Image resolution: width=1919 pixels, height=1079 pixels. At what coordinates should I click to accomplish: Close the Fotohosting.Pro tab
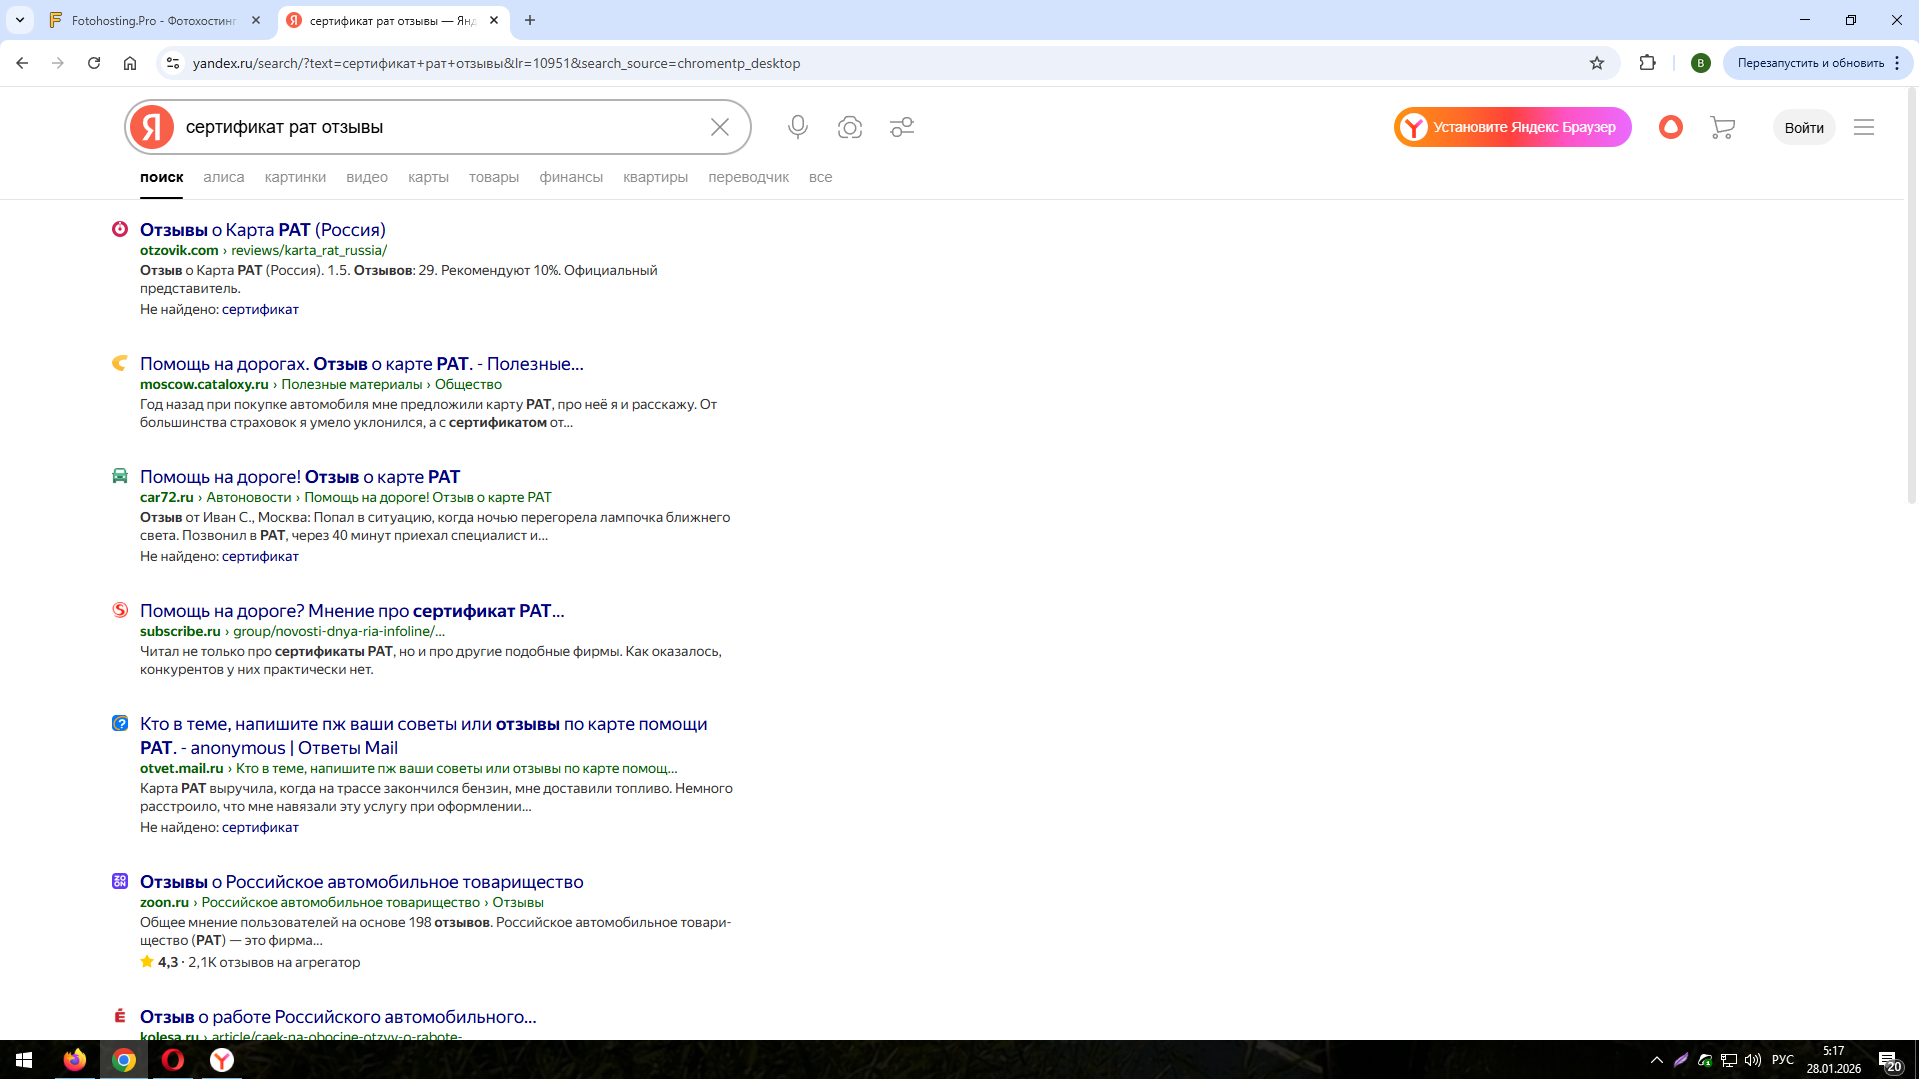tap(256, 20)
